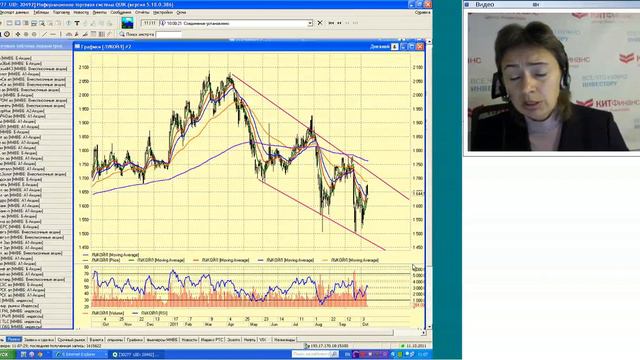The image size is (640, 360).
Task: Switch to the VIX tab
Action: tap(262, 340)
